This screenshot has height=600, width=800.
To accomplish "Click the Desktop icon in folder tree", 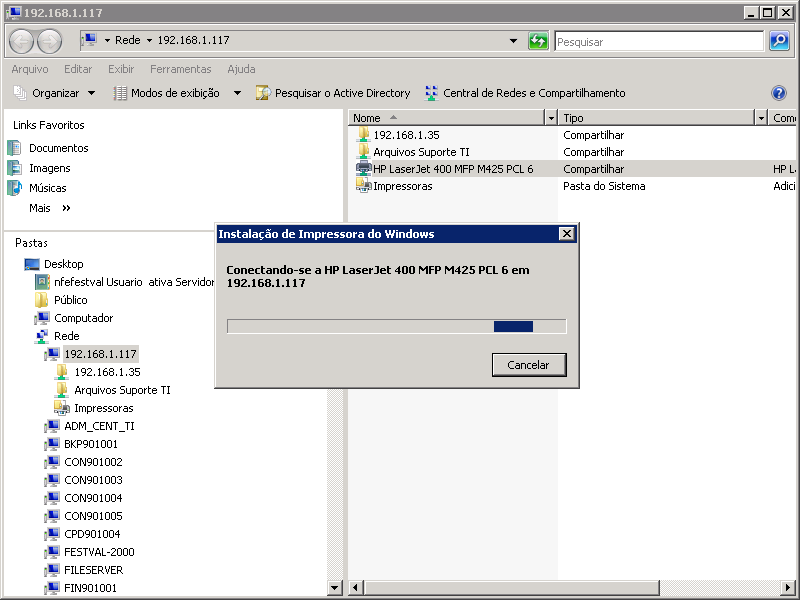I will click(32, 264).
